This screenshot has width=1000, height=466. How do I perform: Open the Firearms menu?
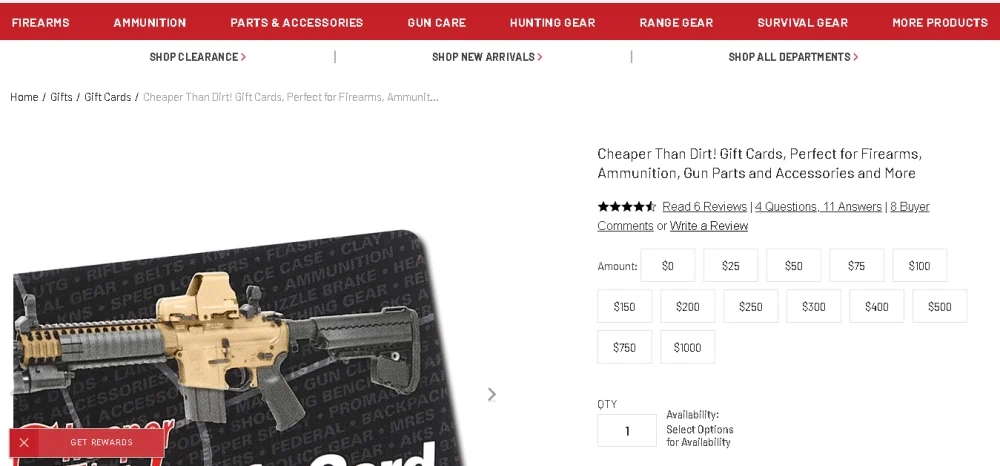pyautogui.click(x=41, y=22)
